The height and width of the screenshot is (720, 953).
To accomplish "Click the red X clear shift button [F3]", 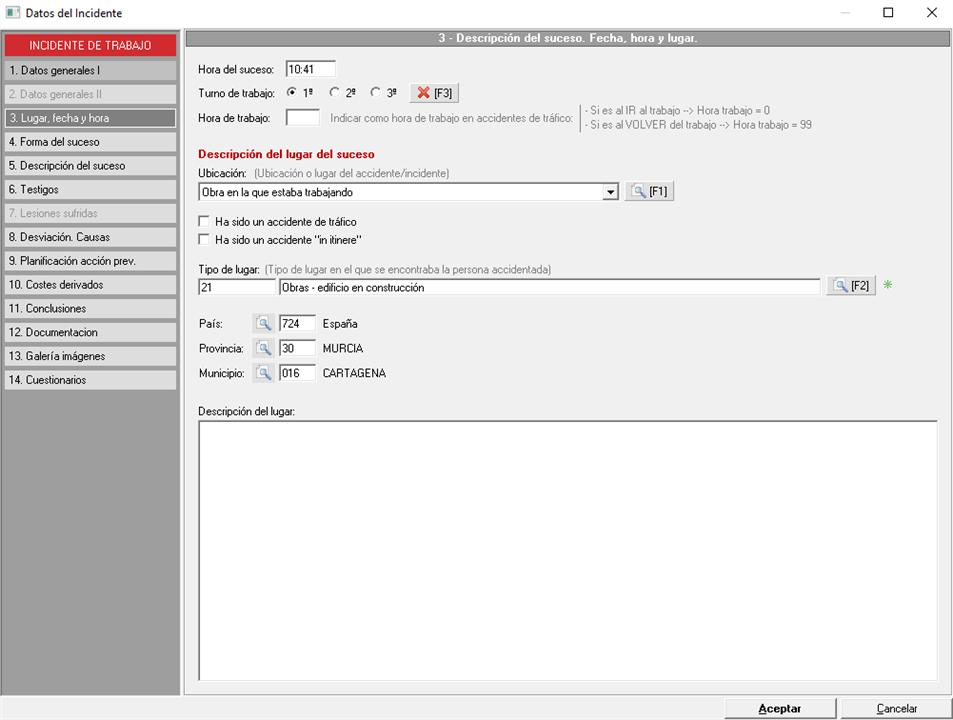I will (434, 93).
